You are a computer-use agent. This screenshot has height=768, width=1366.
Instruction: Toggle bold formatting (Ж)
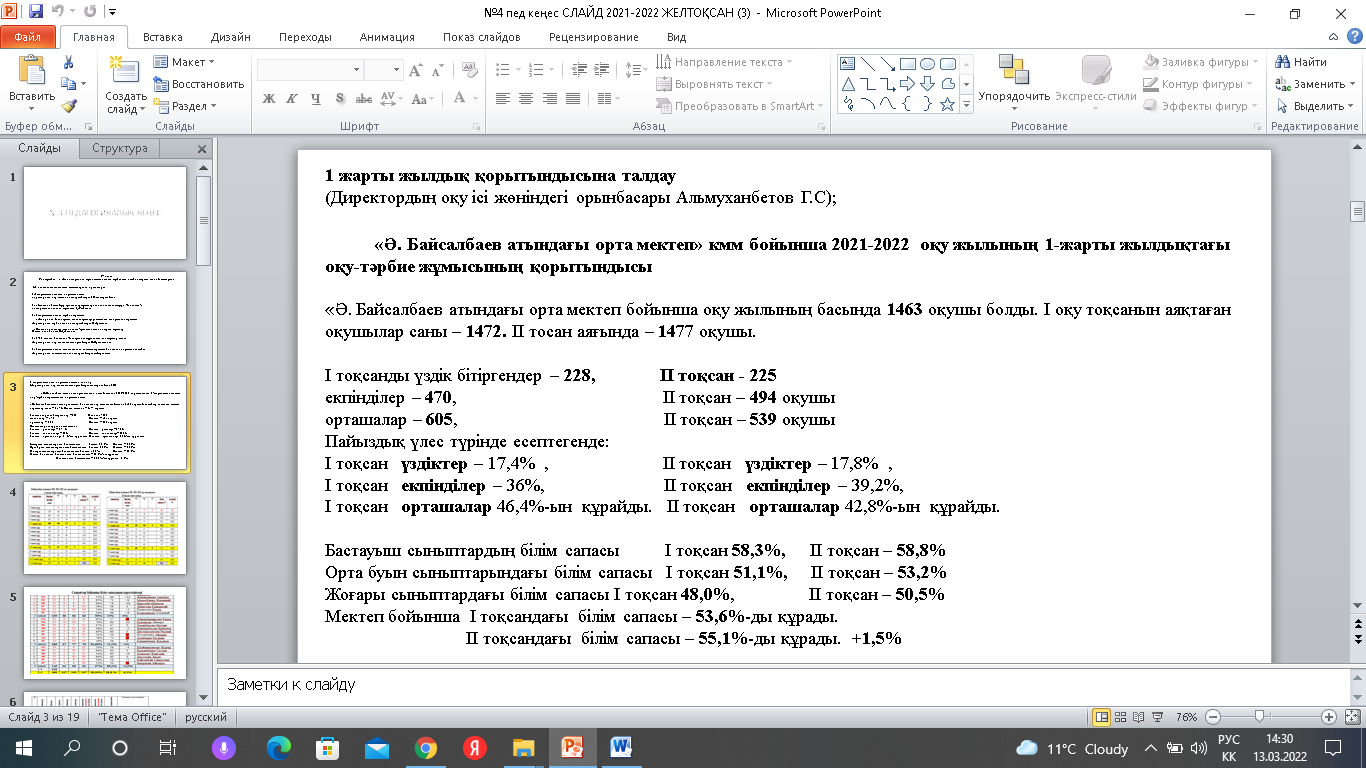(268, 98)
